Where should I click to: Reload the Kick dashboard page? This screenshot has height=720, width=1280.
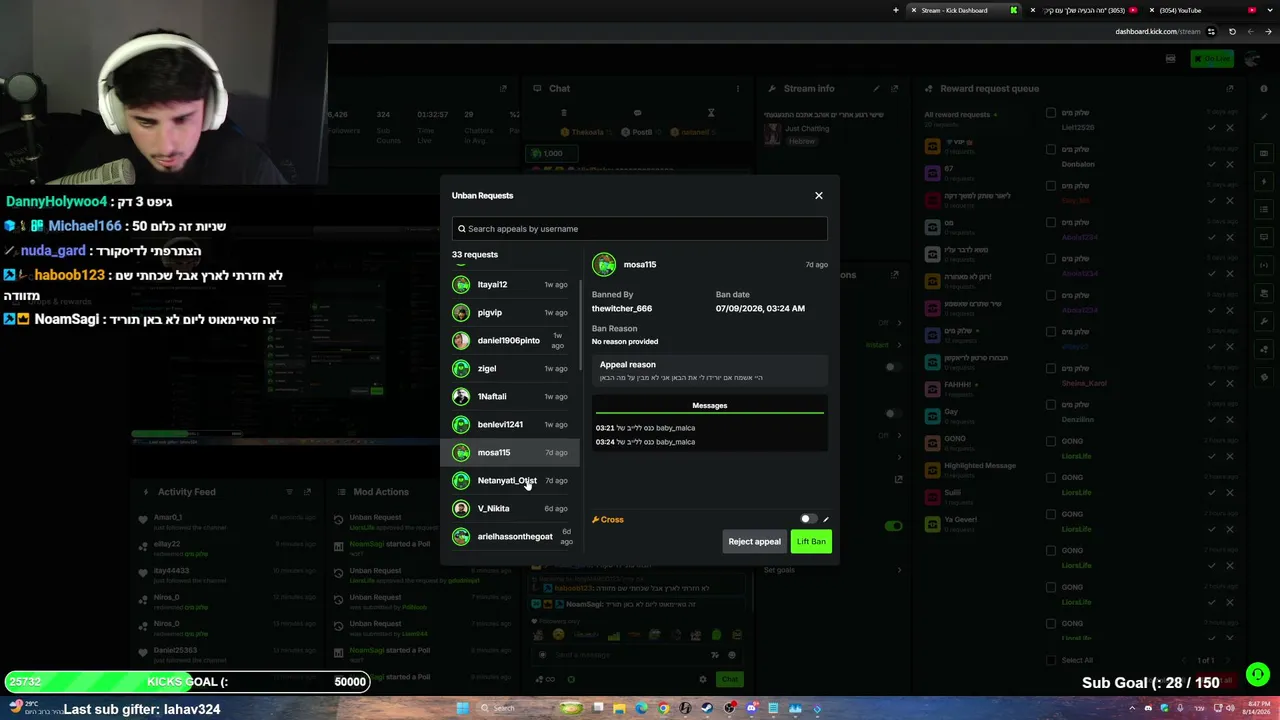click(1232, 32)
